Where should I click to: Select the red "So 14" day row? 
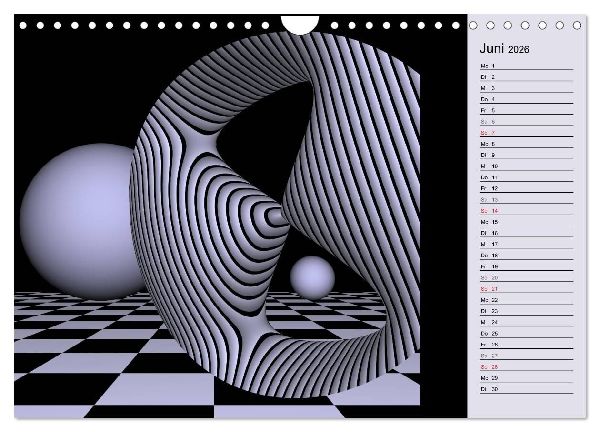[527, 210]
